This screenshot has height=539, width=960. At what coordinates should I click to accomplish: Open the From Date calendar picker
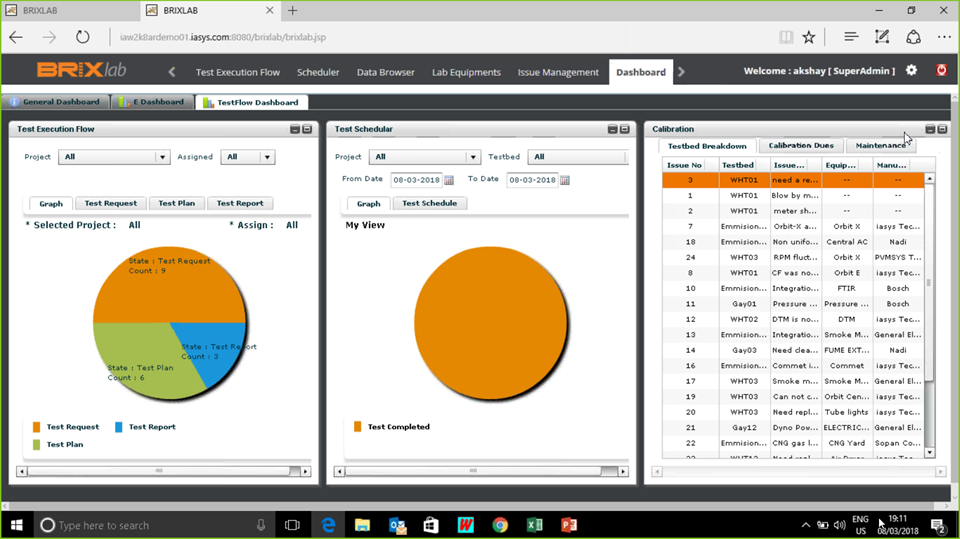[449, 180]
